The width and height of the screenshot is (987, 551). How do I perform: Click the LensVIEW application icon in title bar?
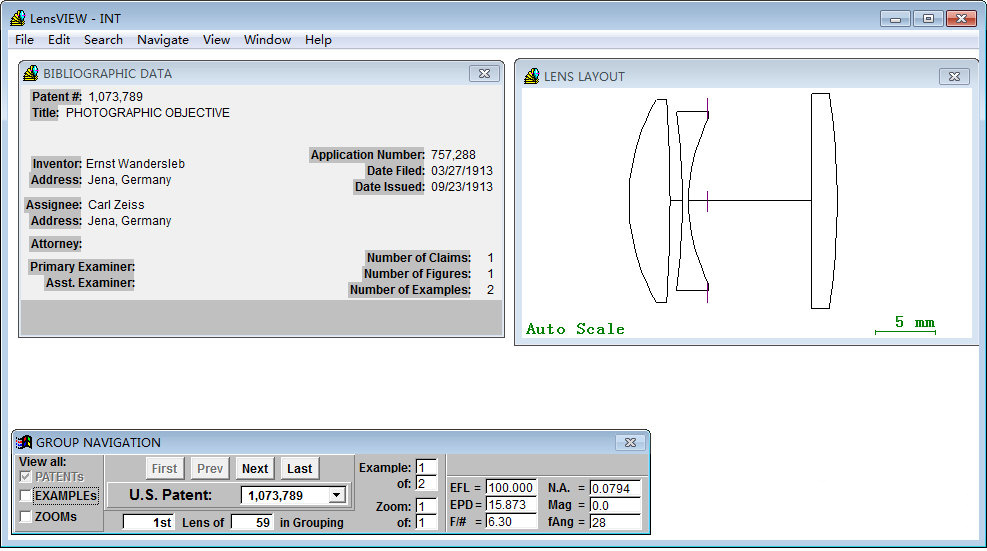(17, 18)
